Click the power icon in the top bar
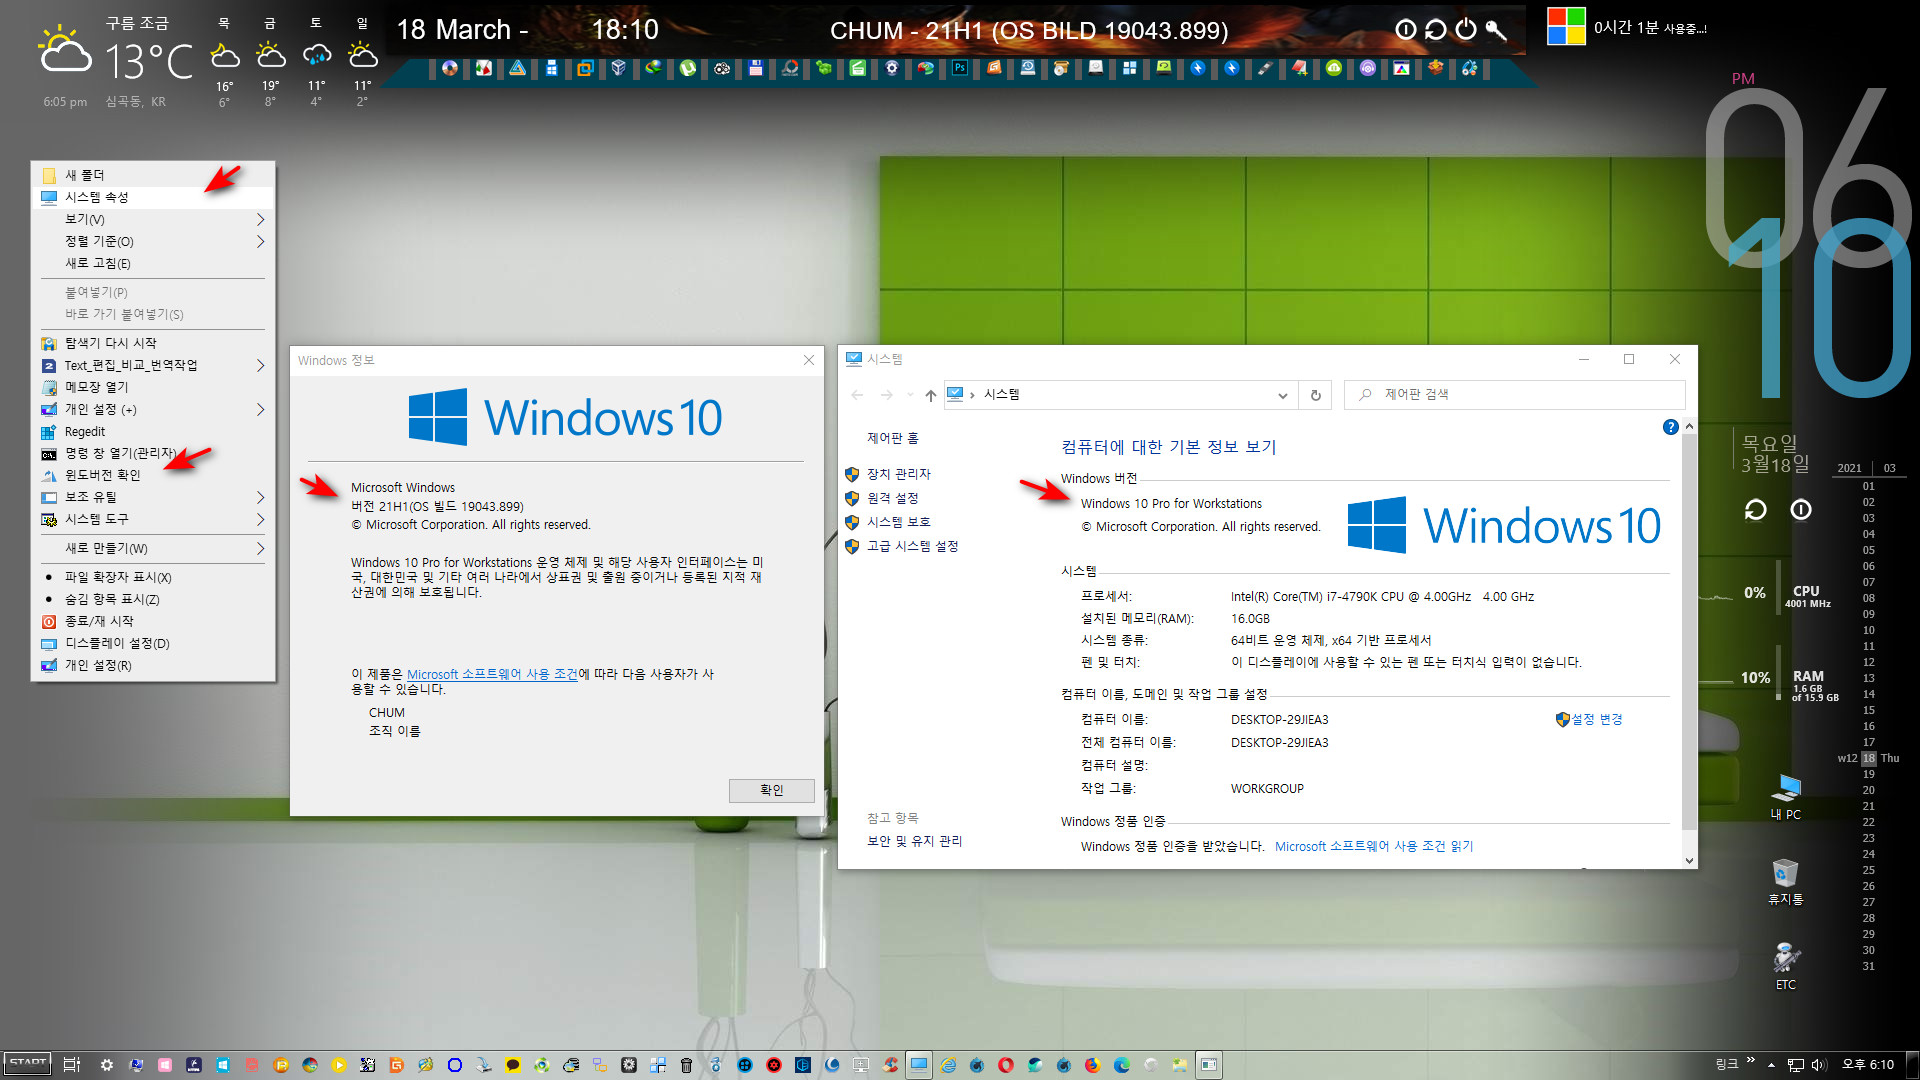Image resolution: width=1920 pixels, height=1080 pixels. pyautogui.click(x=1465, y=29)
